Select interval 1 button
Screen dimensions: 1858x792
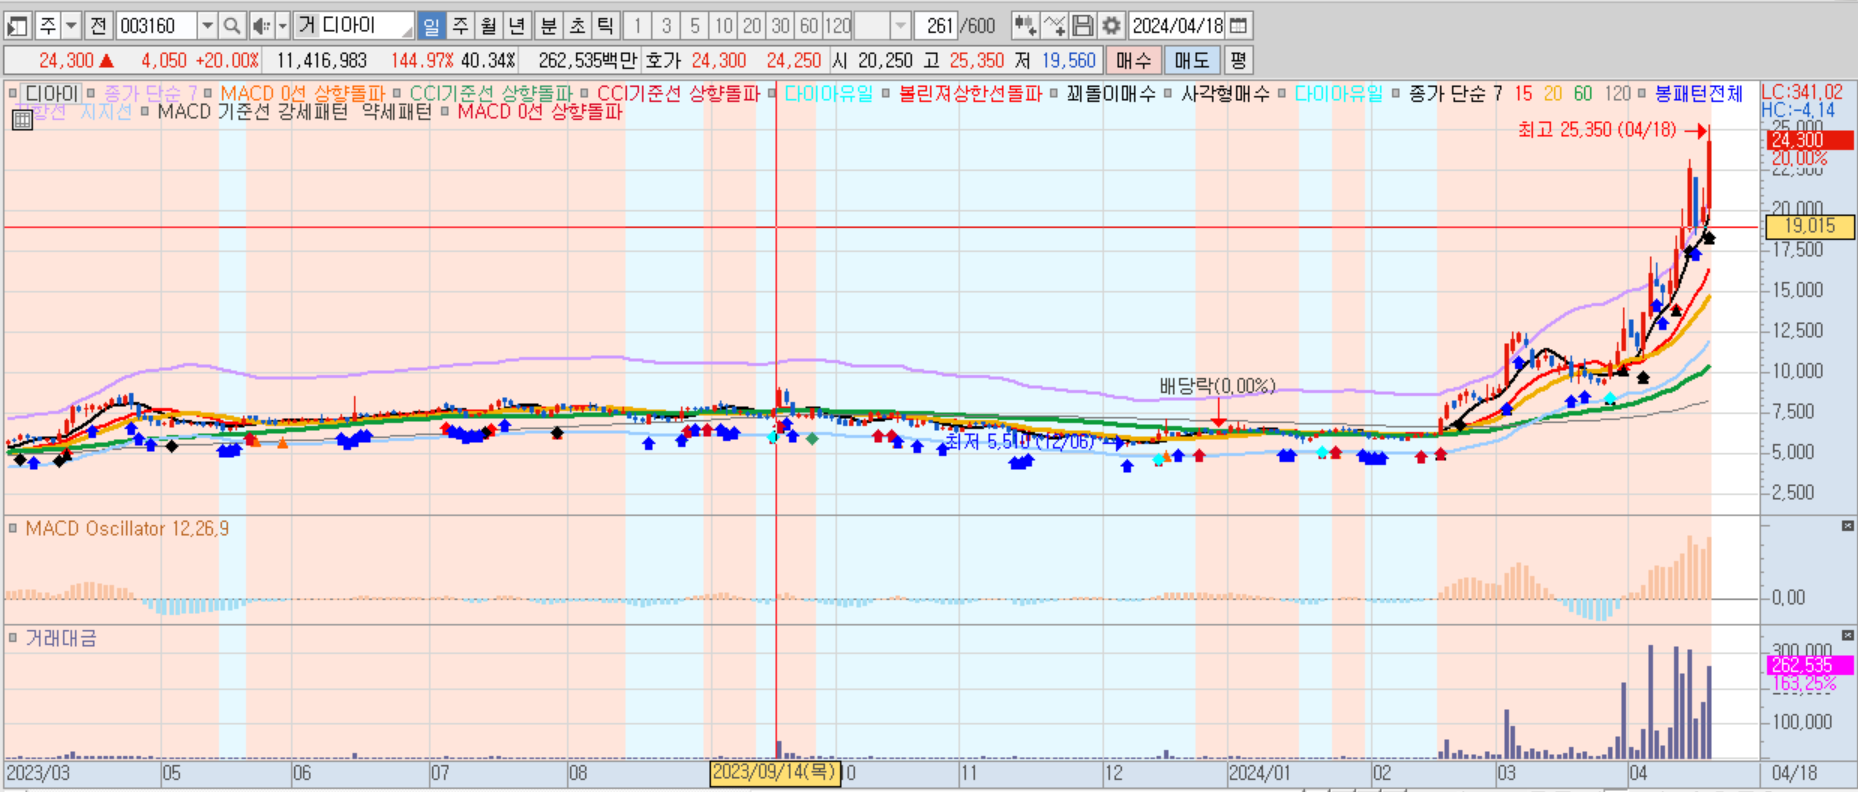click(638, 26)
